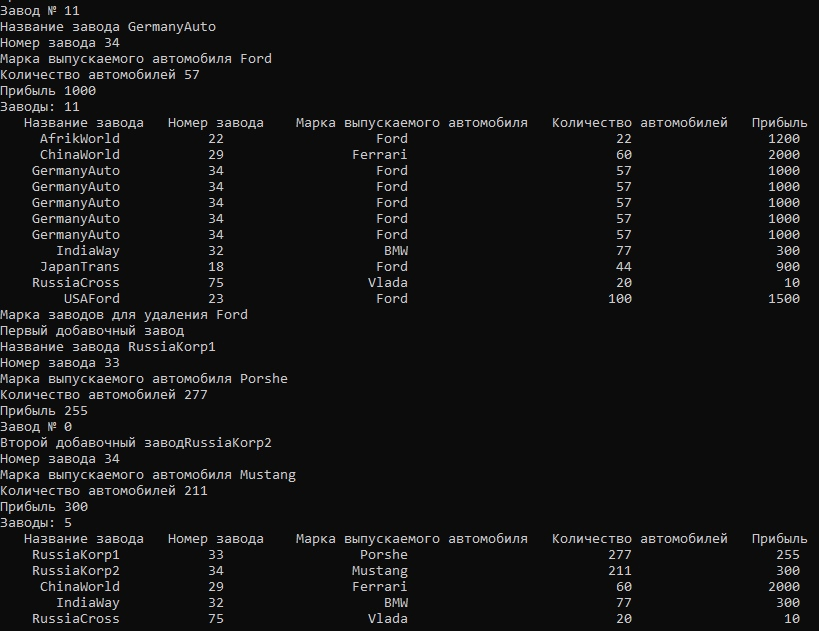Click the line "Количество автомобилей 211"
The width and height of the screenshot is (819, 631).
pos(104,491)
